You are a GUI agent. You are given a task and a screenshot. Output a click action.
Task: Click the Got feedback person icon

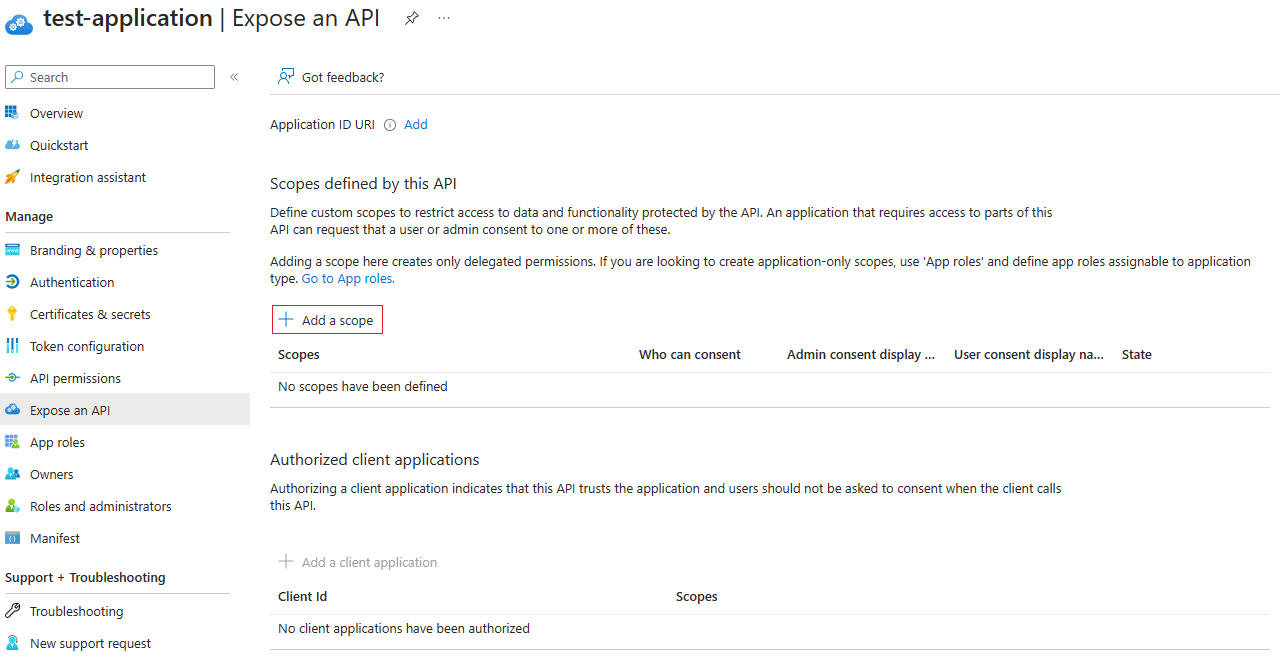286,77
